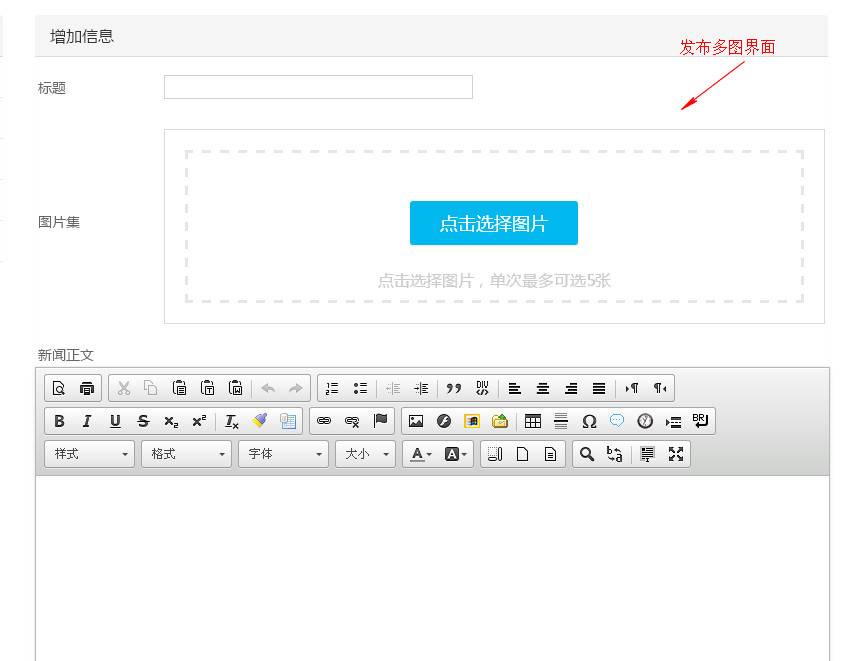The height and width of the screenshot is (661, 850).
Task: Insert an anchor flag
Action: coord(380,421)
